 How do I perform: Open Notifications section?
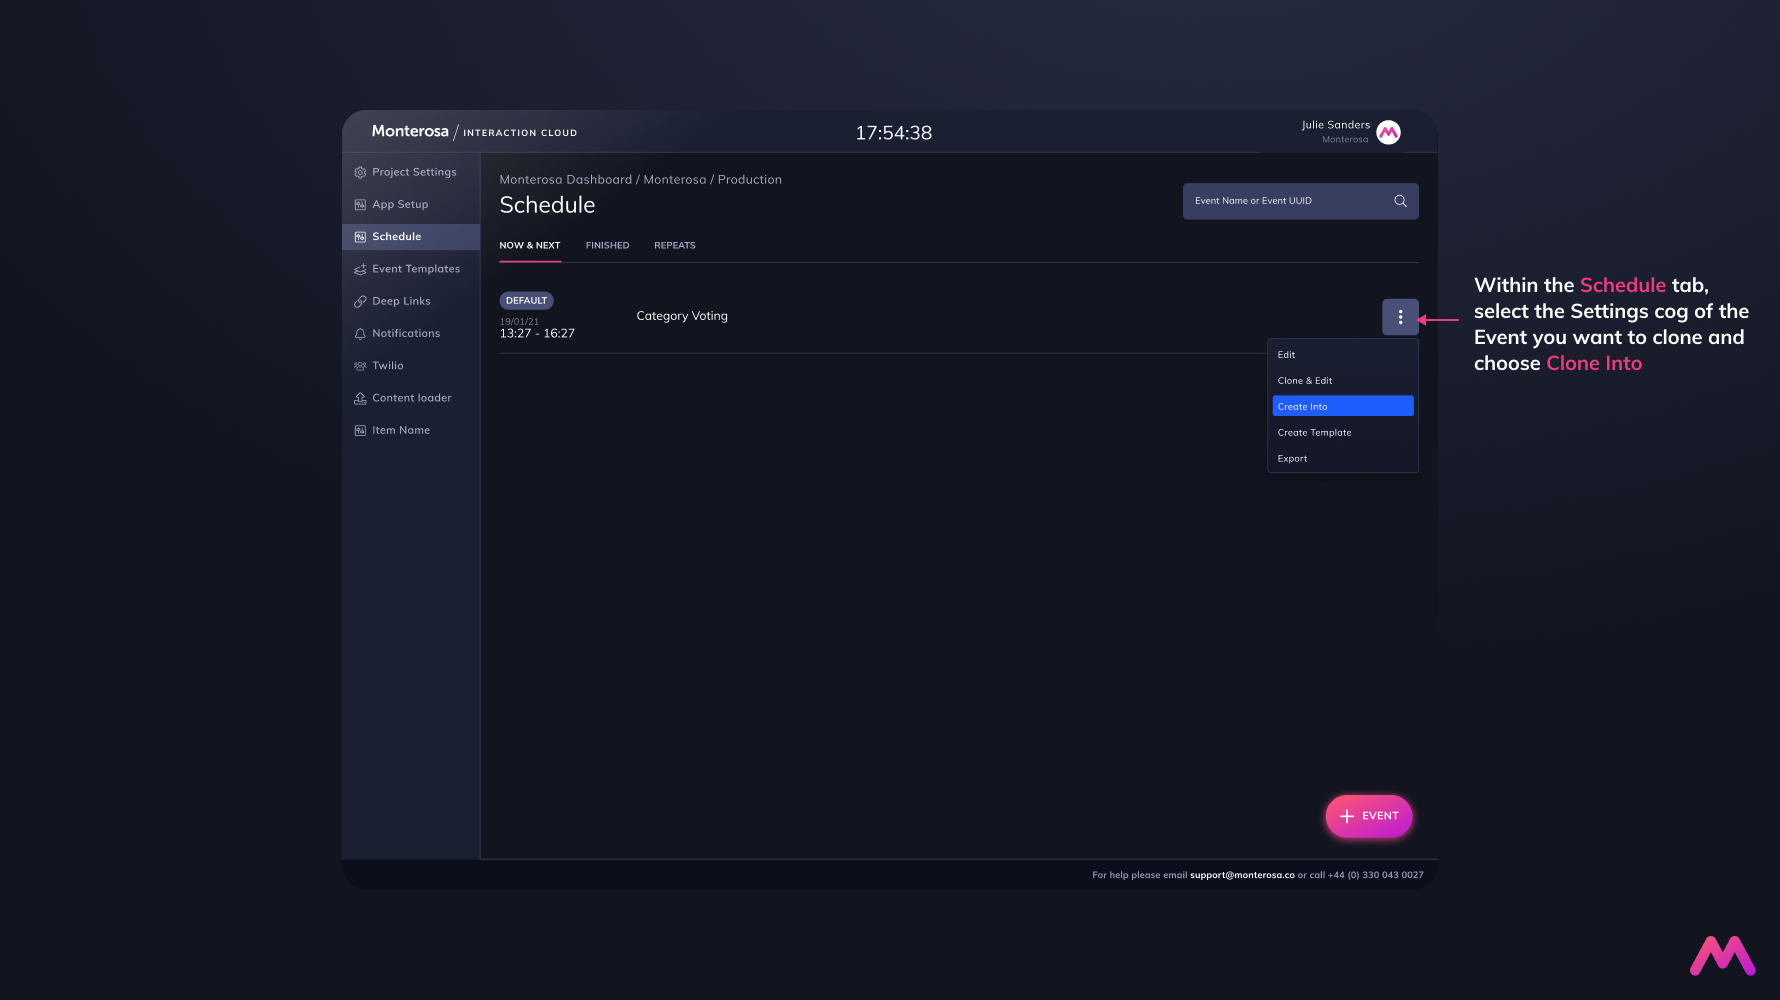(x=411, y=333)
